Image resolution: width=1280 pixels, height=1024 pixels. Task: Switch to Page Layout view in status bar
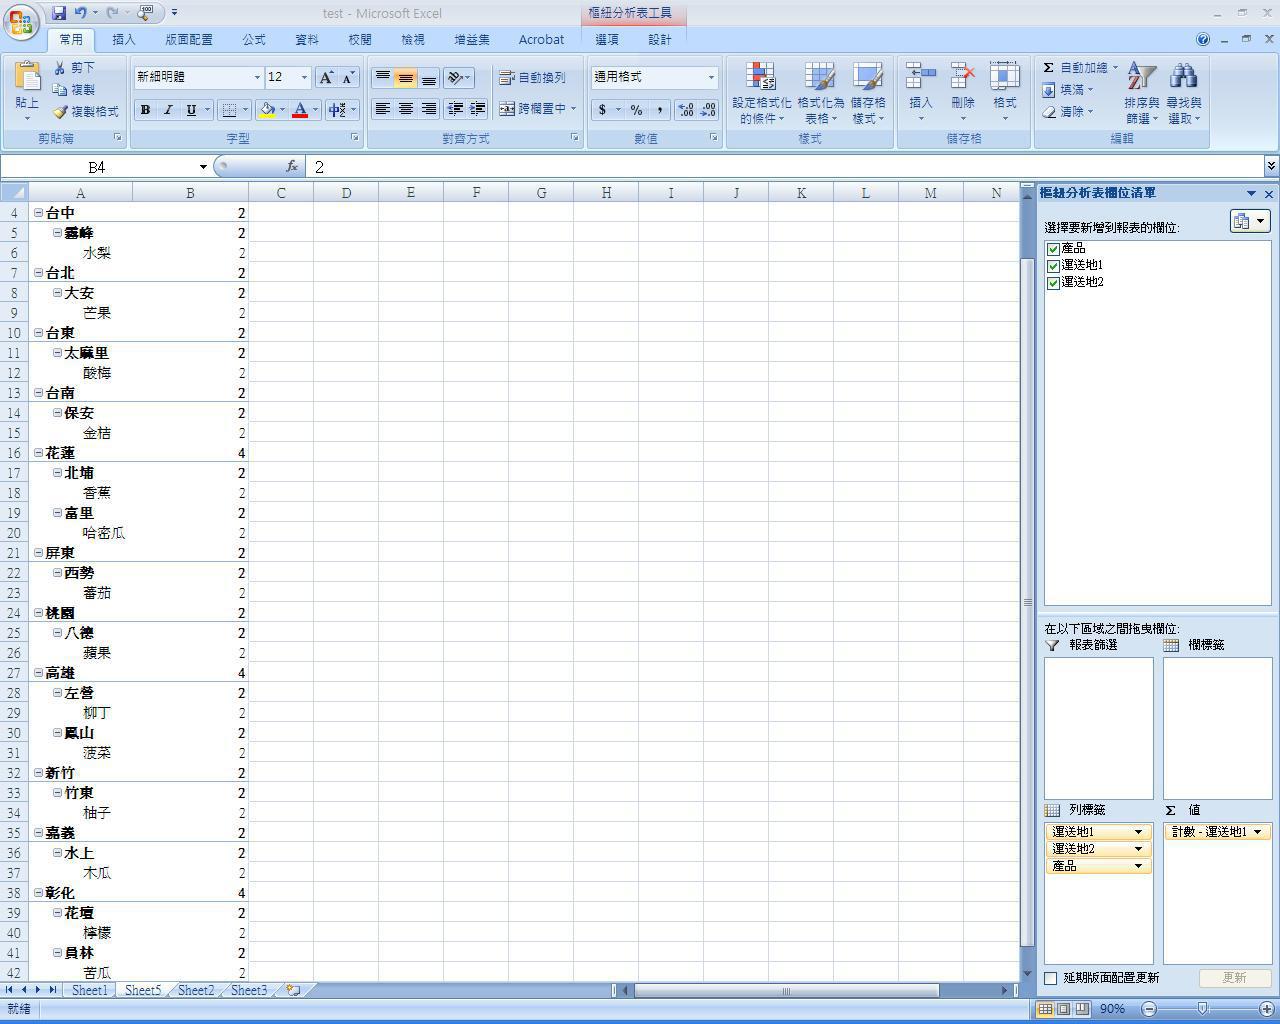tap(1063, 1009)
